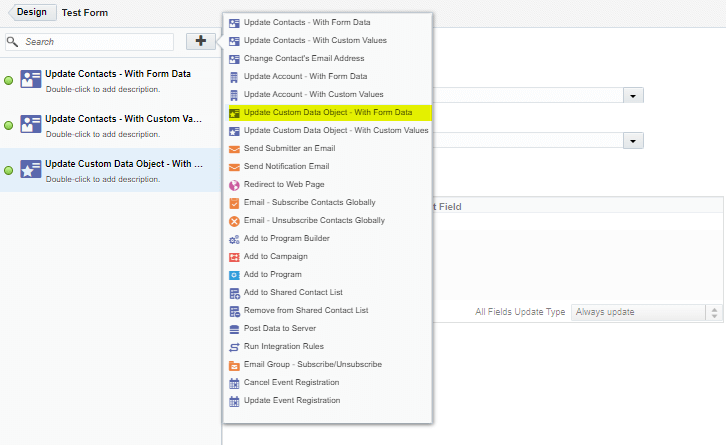This screenshot has width=726, height=445.
Task: Click checkmark icon for Email - Subscribe Contacts Globally
Action: pos(234,203)
